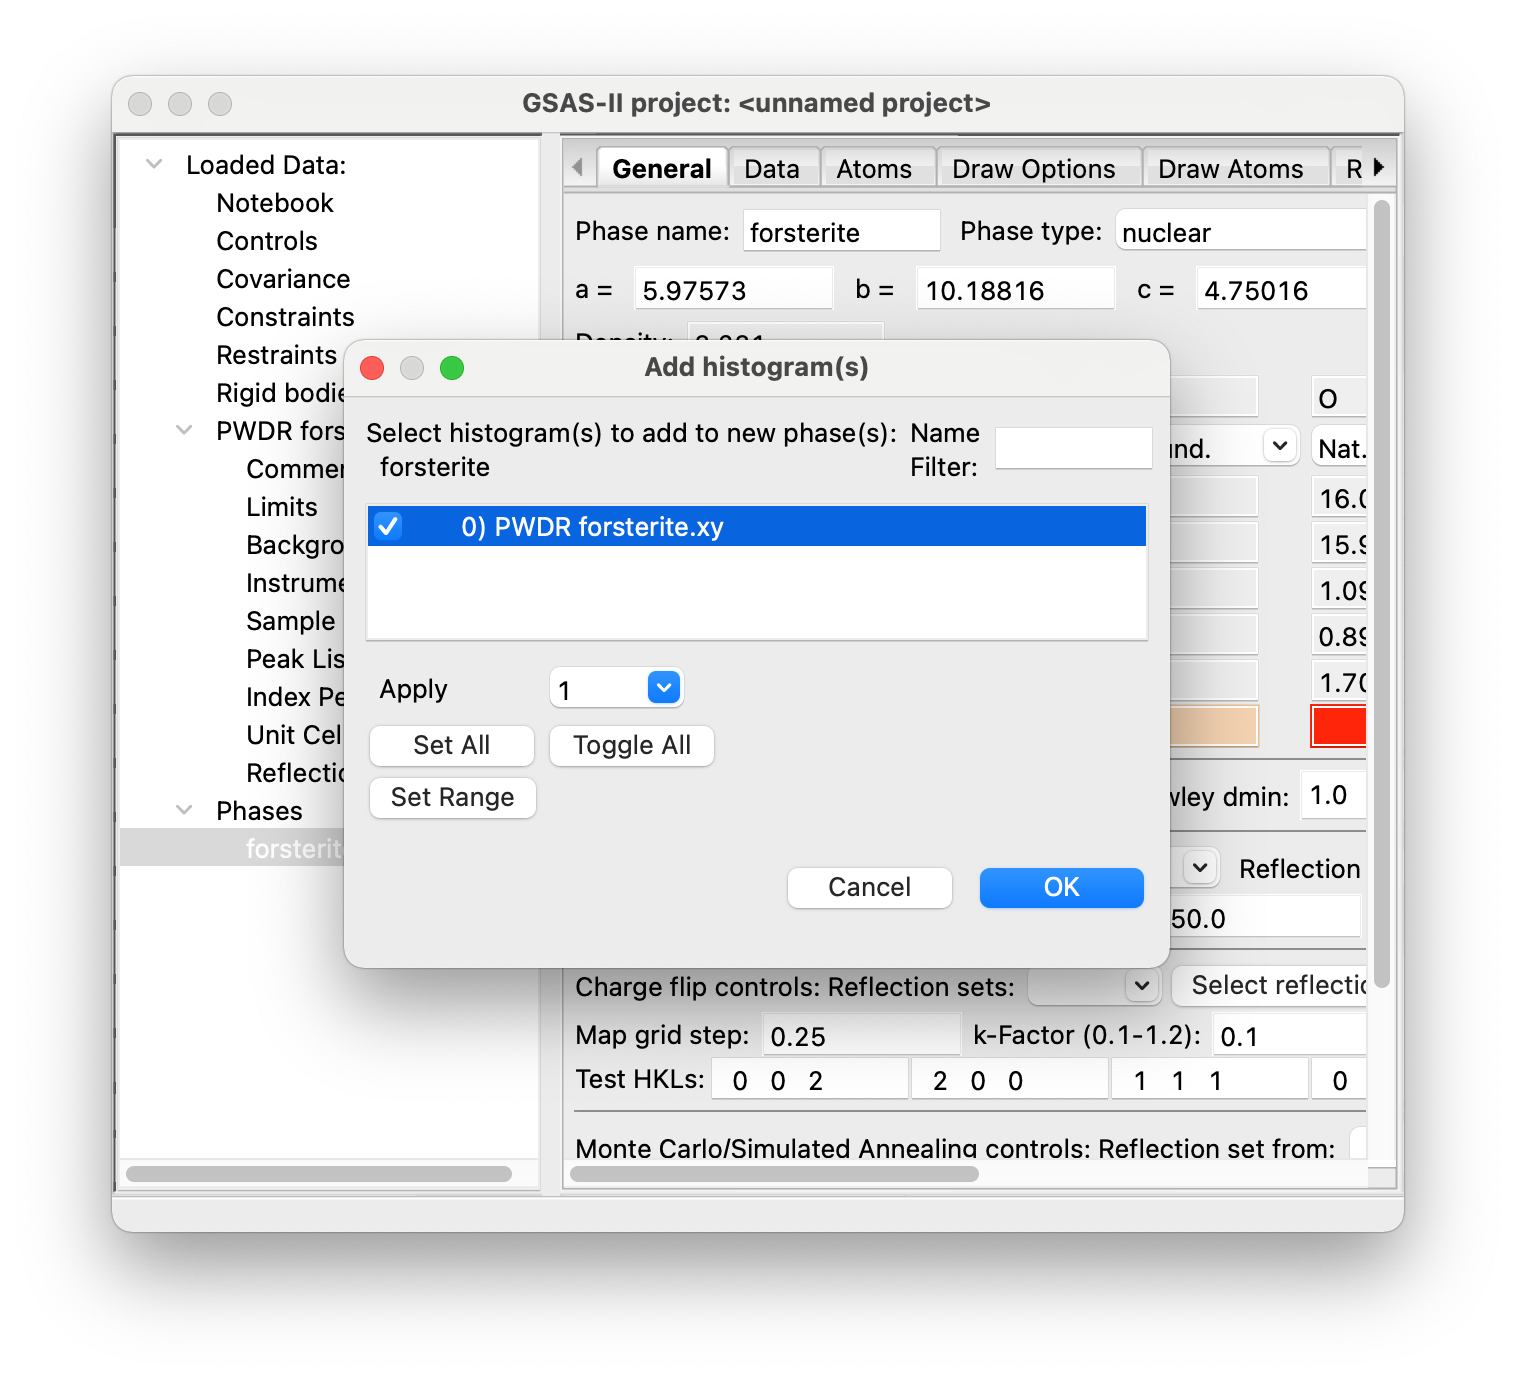This screenshot has height=1380, width=1516.
Task: Click the green zoom button on dialog
Action: (x=452, y=368)
